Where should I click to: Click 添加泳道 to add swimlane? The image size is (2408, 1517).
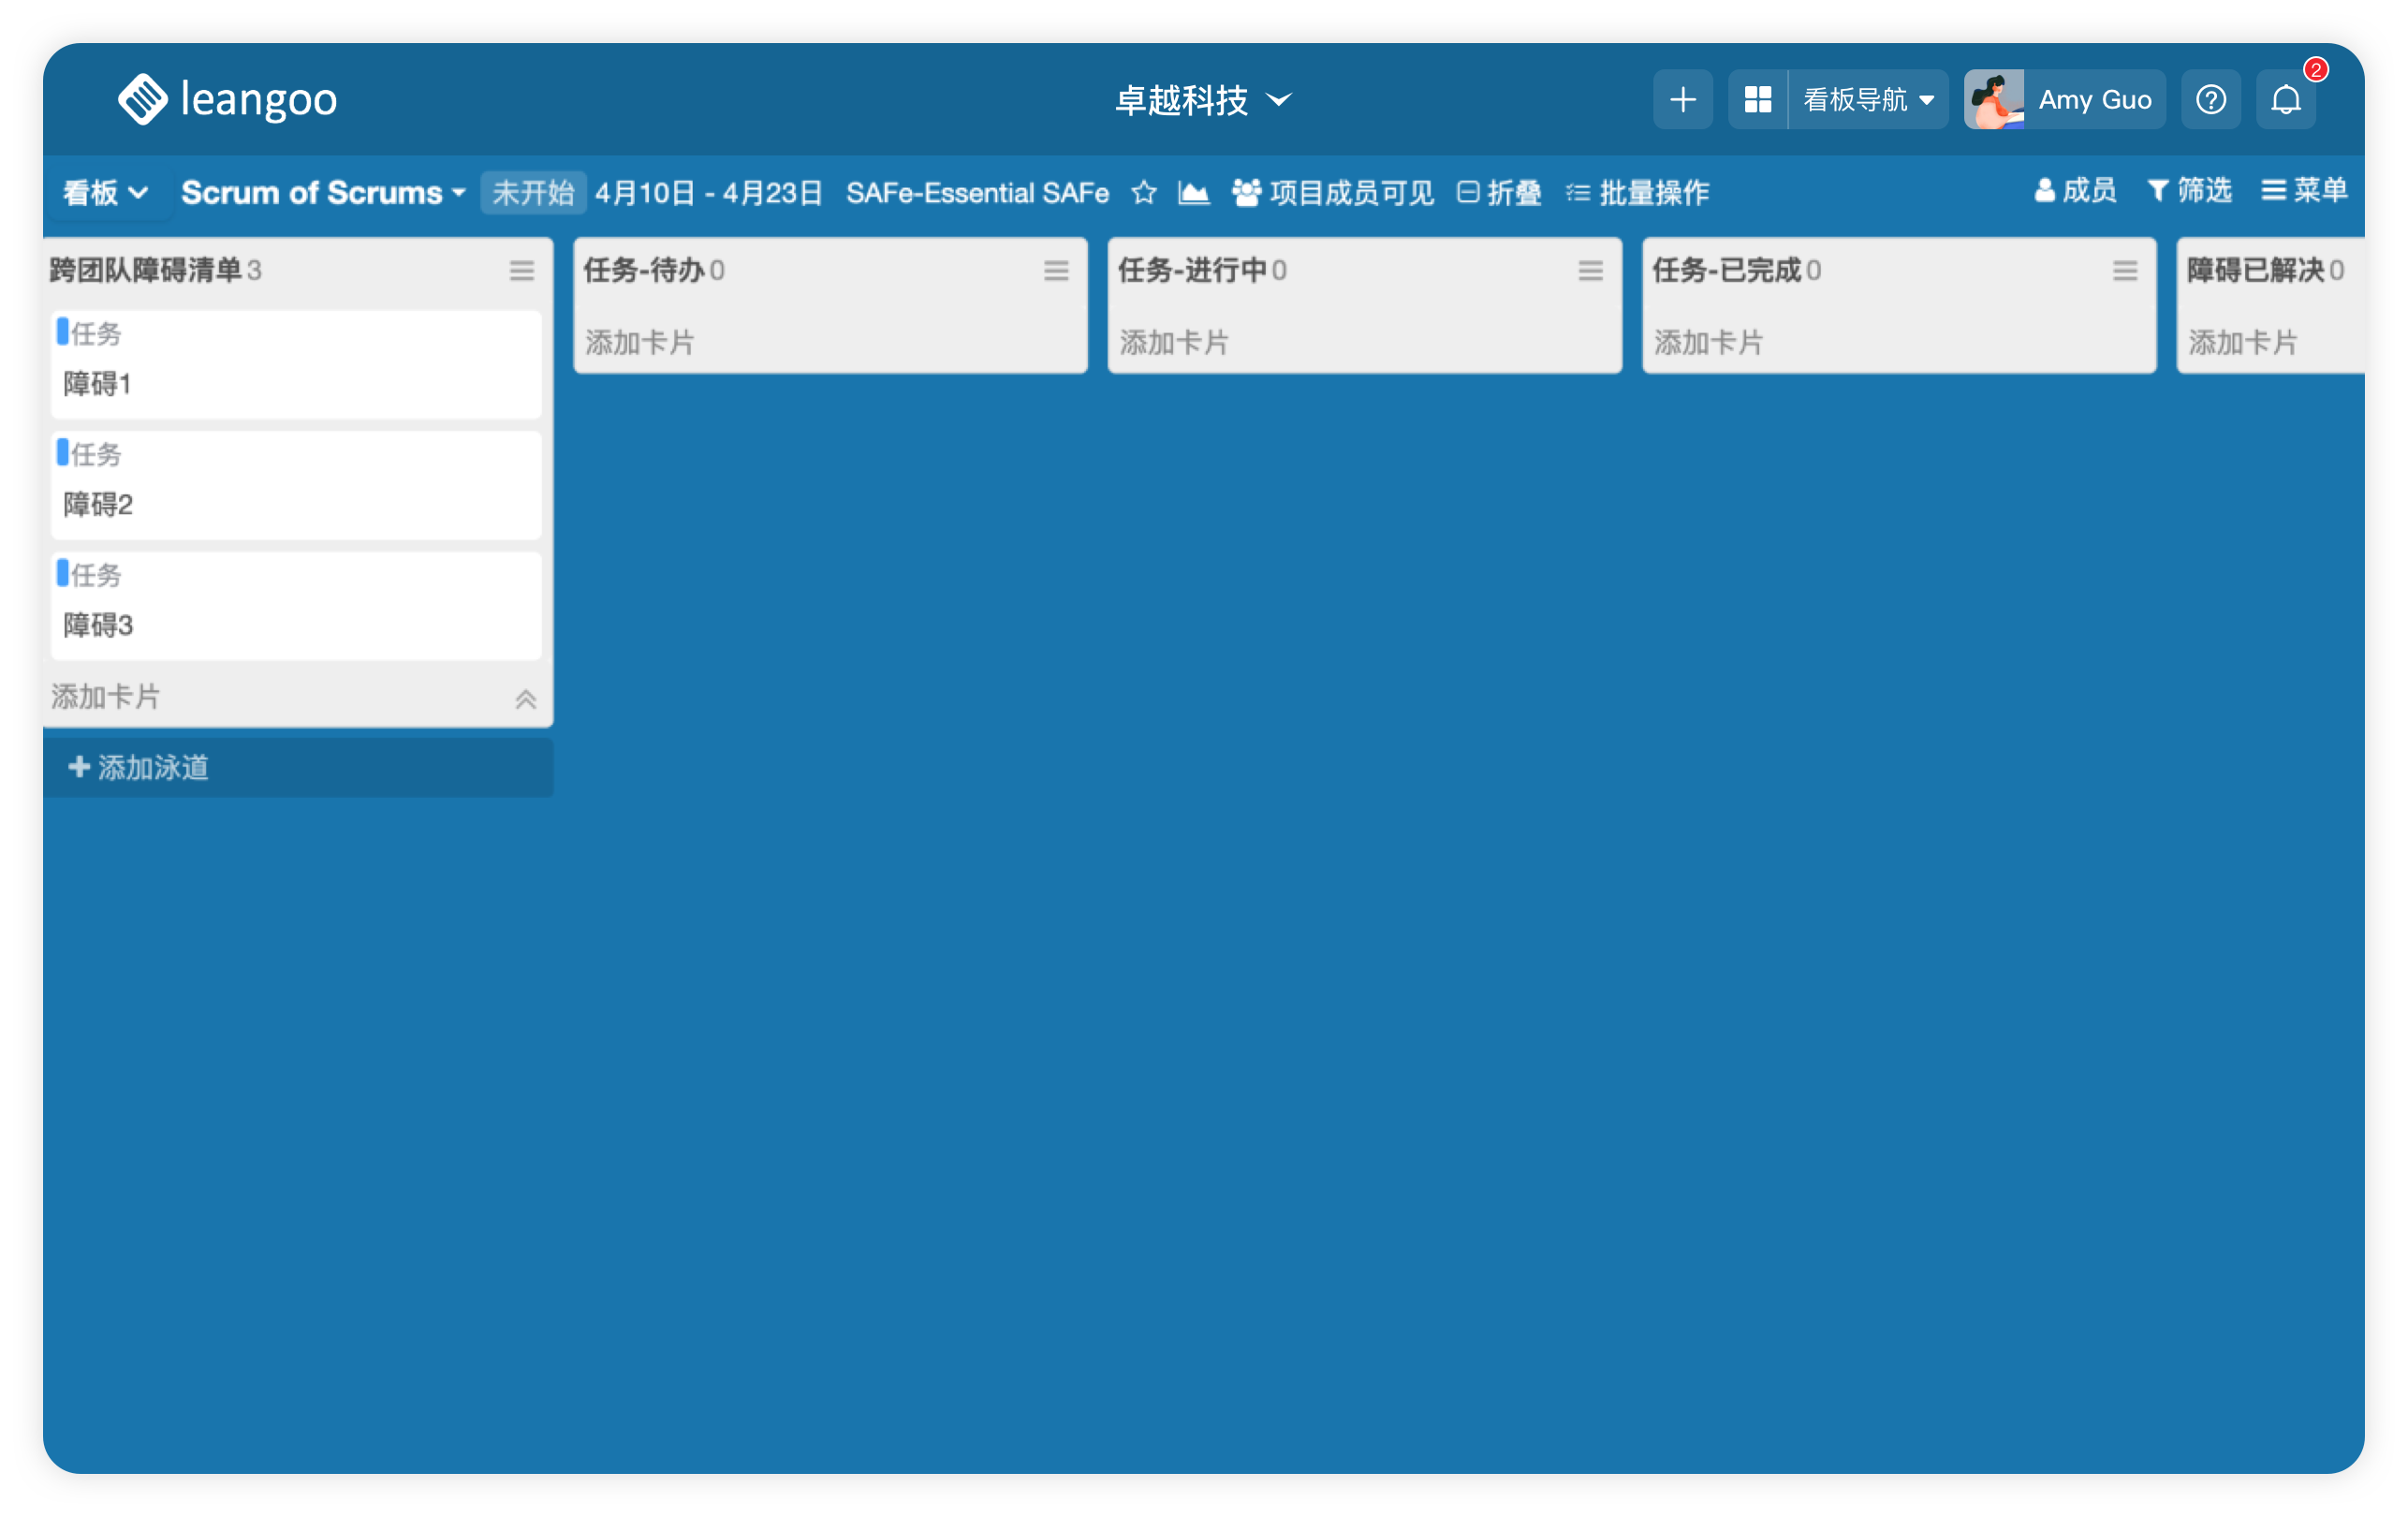point(139,767)
